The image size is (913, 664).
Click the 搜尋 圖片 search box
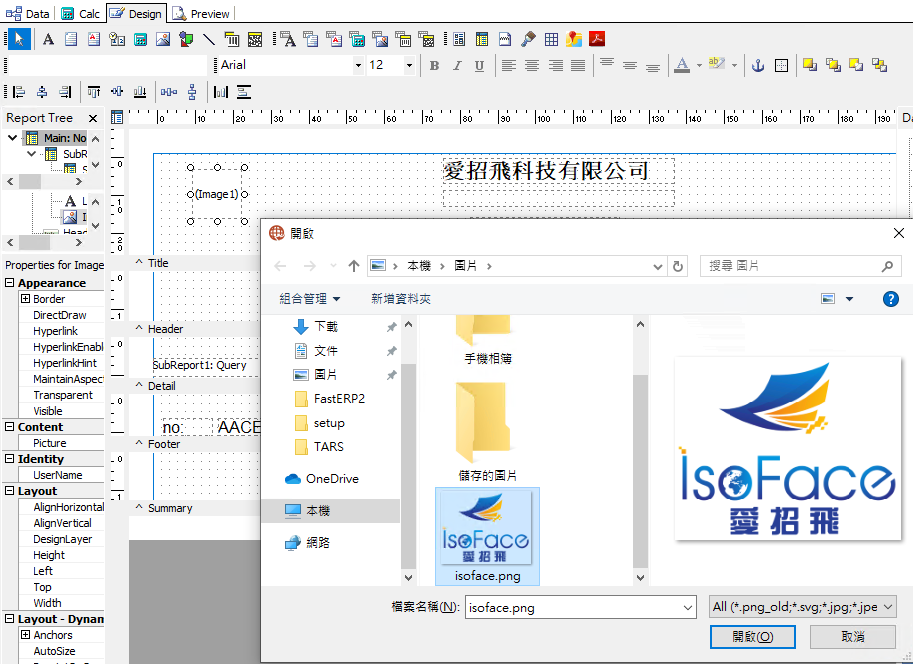click(800, 266)
